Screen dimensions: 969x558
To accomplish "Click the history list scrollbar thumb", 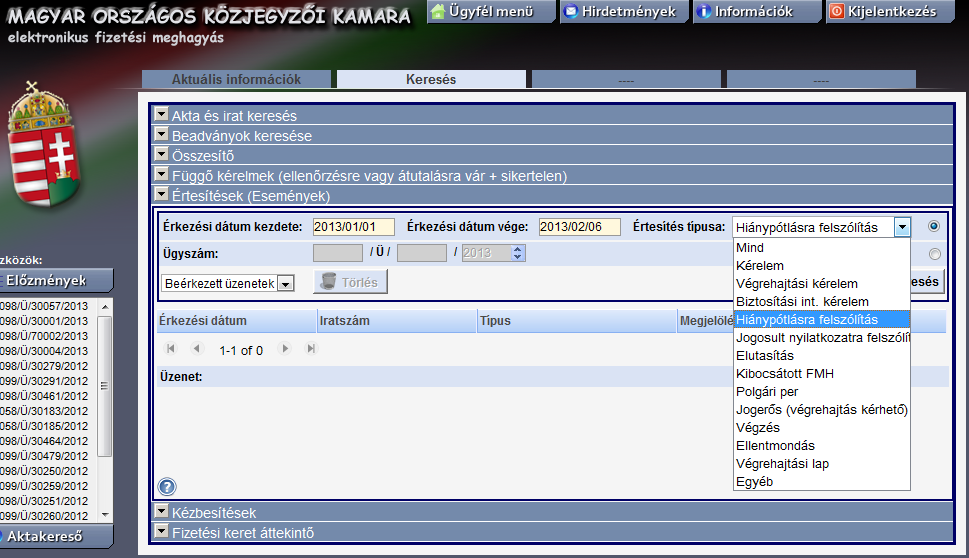I will coord(104,386).
